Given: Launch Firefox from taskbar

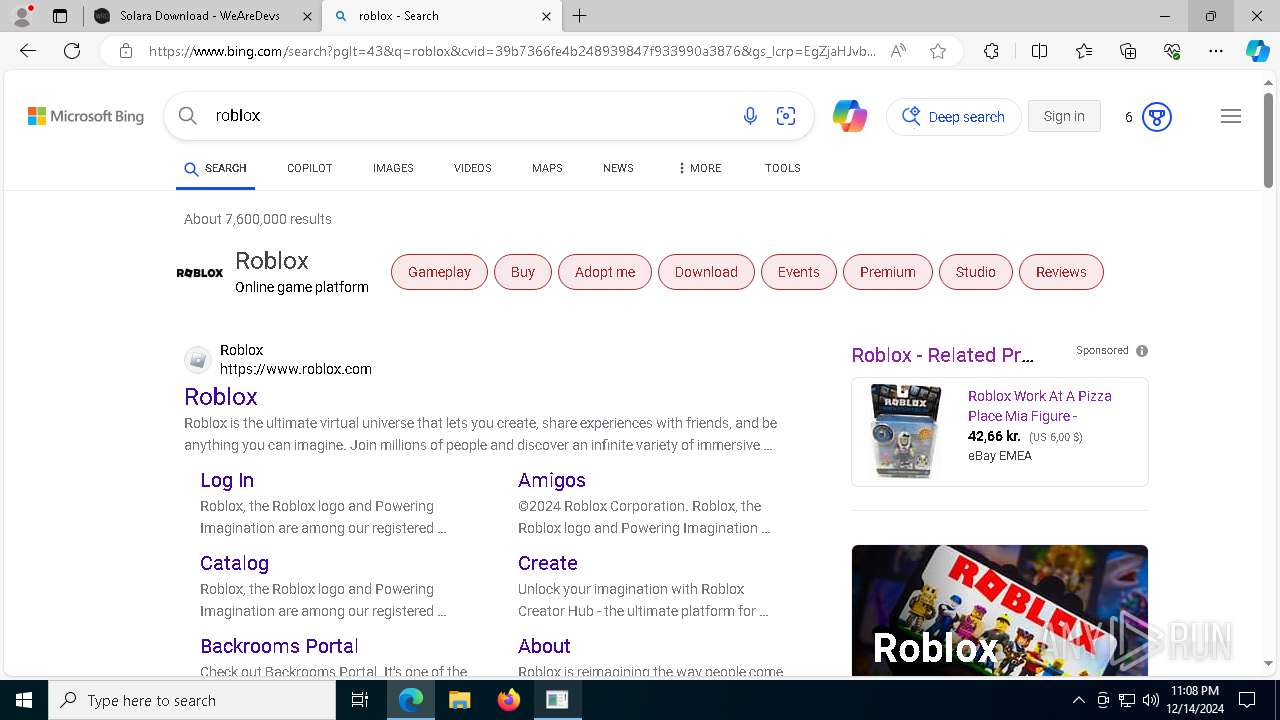Looking at the screenshot, I should coord(508,700).
